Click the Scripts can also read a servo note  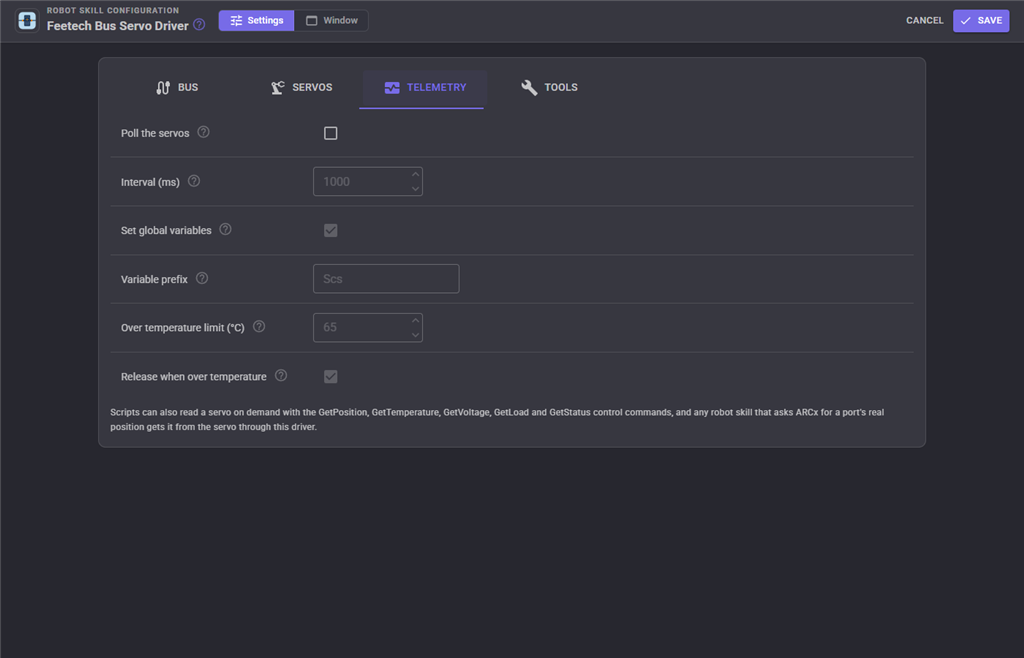click(497, 420)
